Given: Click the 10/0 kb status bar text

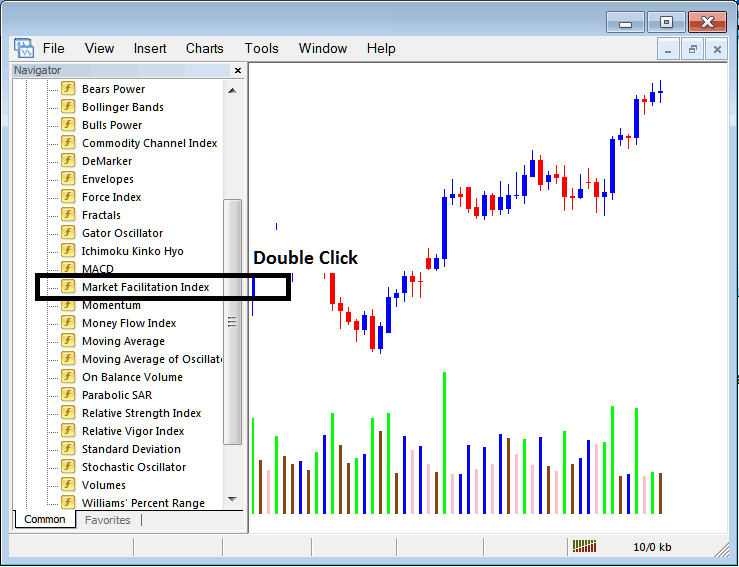Looking at the screenshot, I should pyautogui.click(x=652, y=547).
